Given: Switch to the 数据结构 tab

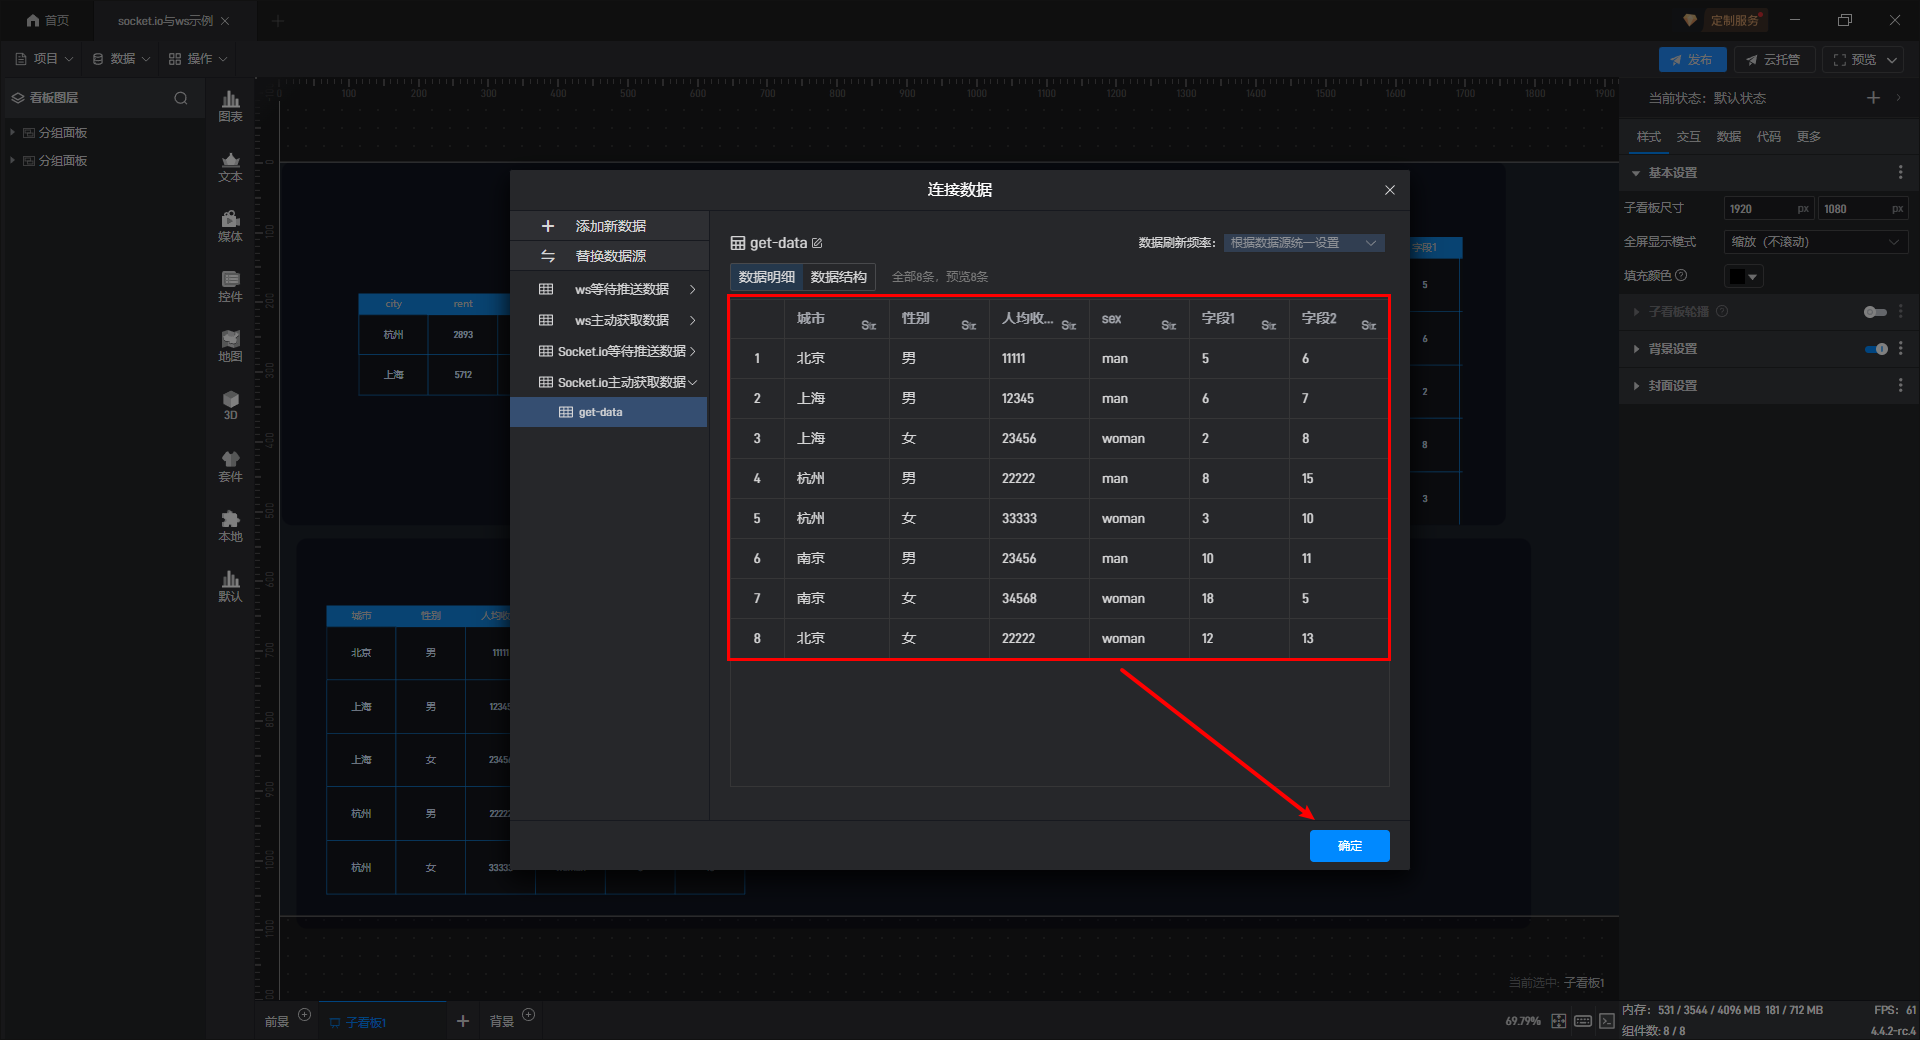Looking at the screenshot, I should click(x=839, y=277).
